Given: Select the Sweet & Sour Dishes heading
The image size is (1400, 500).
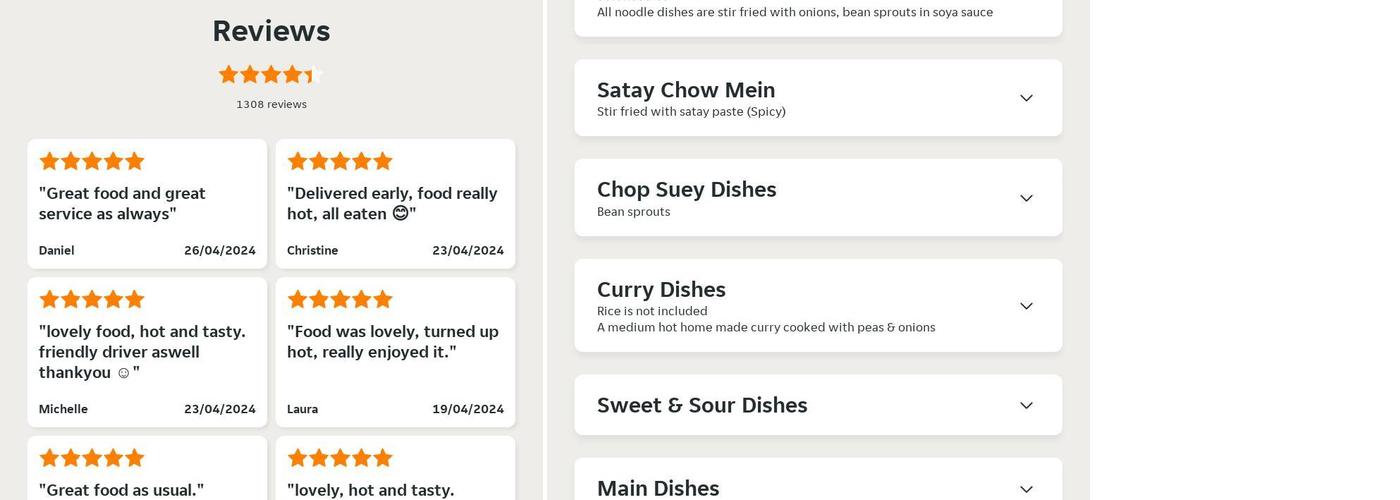Looking at the screenshot, I should tap(702, 405).
